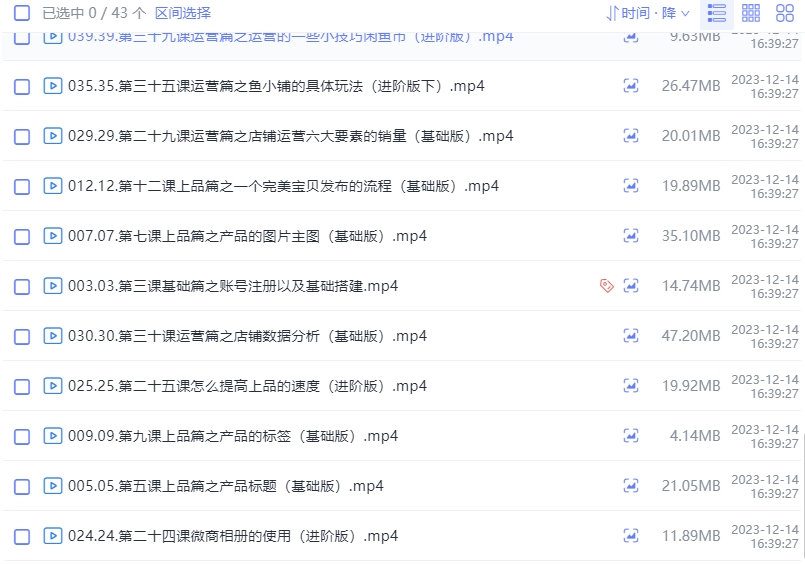
Task: Check the box for file 035.35
Action: tap(22, 86)
